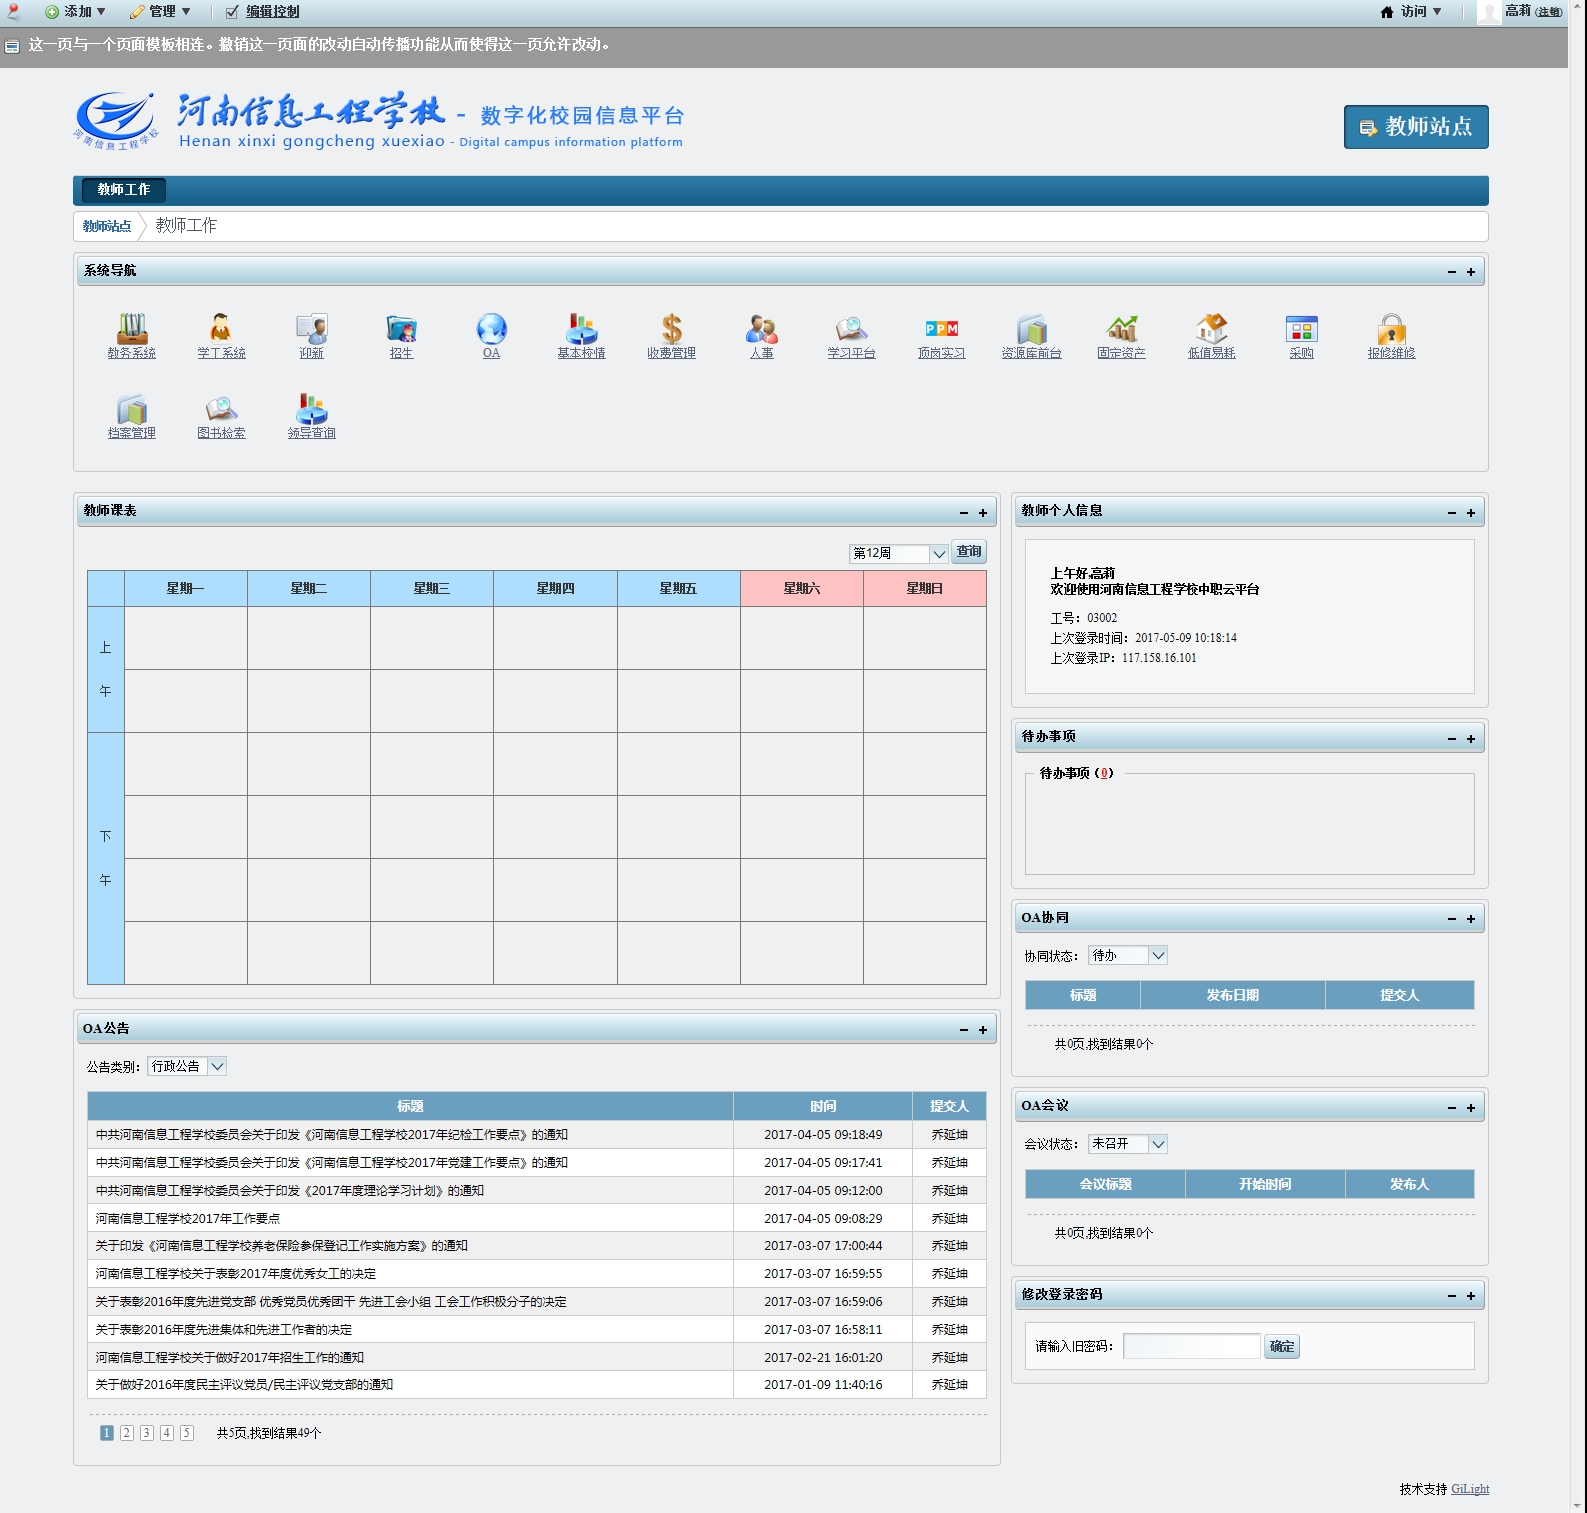Screen dimensions: 1587x1513
Task: Open 收费管理 dollar sign icon
Action: tap(671, 329)
